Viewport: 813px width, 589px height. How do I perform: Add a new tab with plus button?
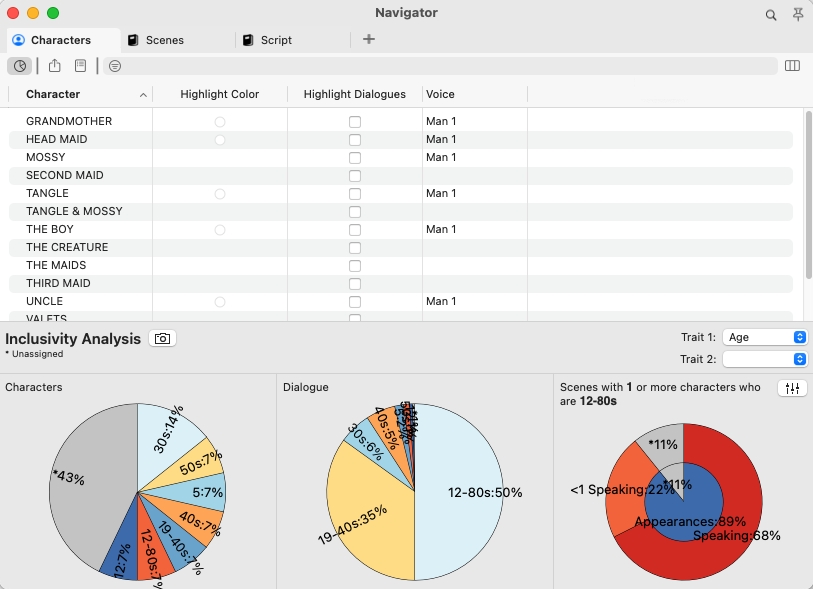369,40
